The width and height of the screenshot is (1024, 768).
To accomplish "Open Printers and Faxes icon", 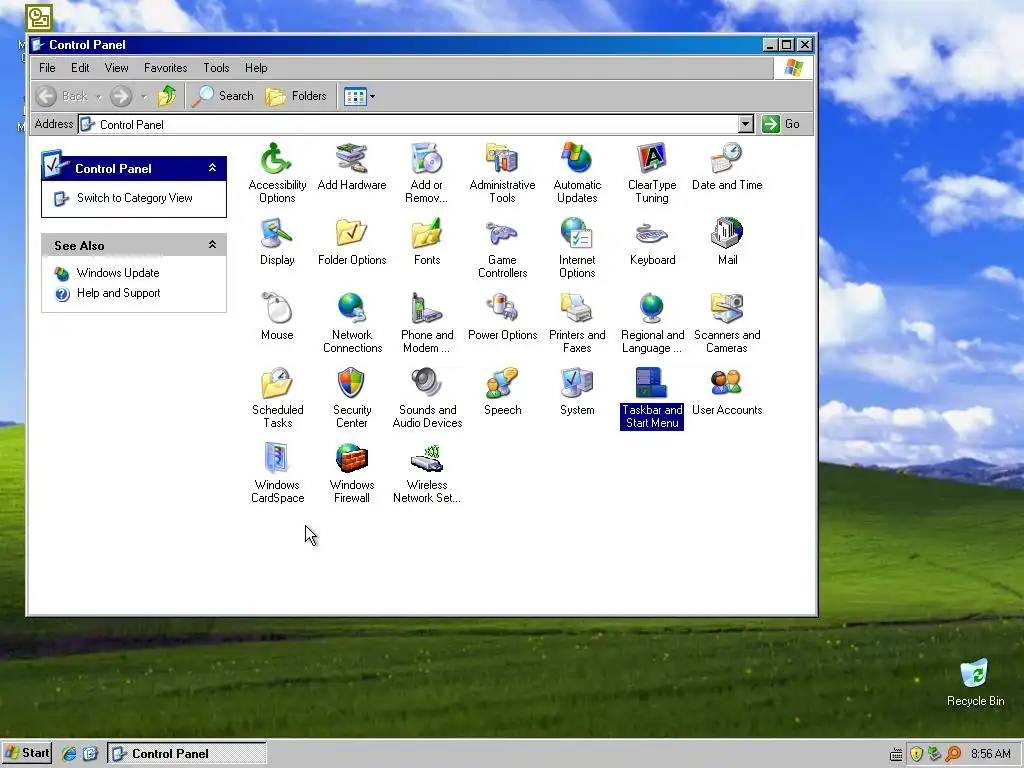I will tap(577, 309).
